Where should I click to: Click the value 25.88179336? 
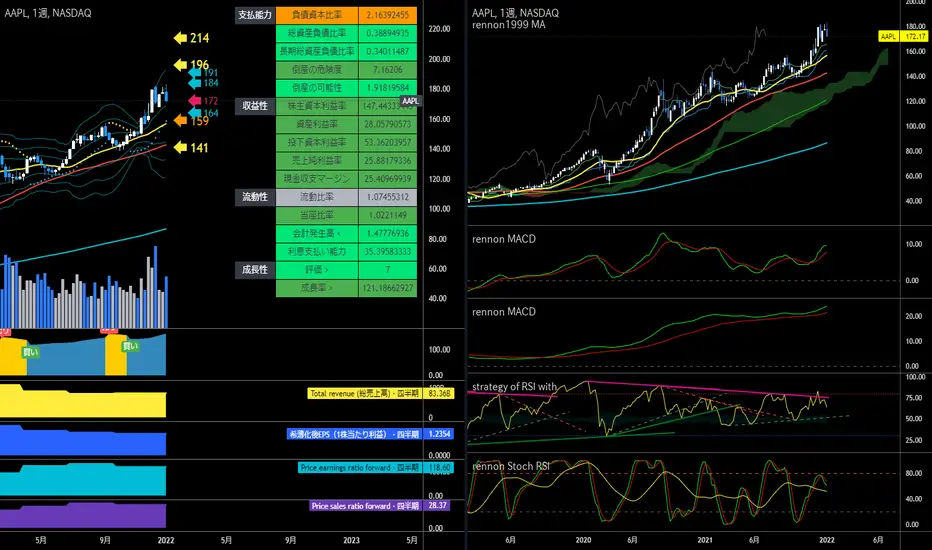(388, 161)
